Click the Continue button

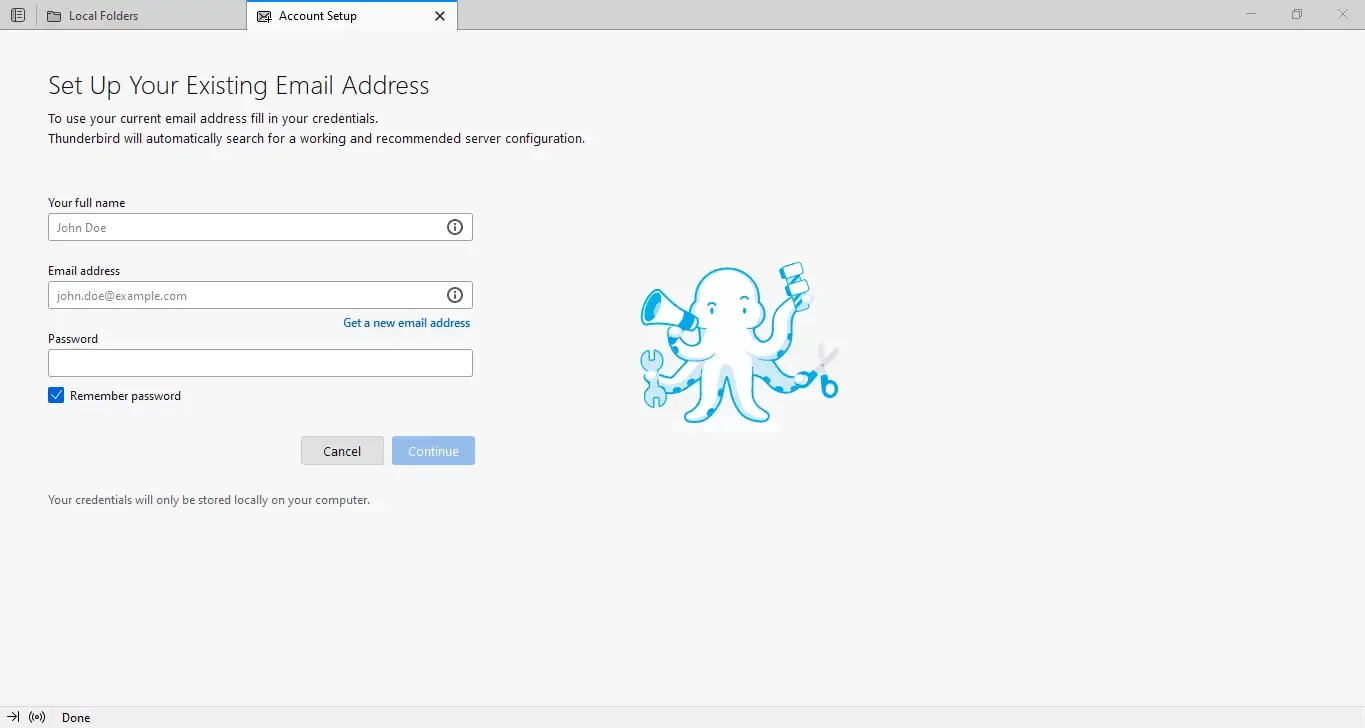[433, 451]
